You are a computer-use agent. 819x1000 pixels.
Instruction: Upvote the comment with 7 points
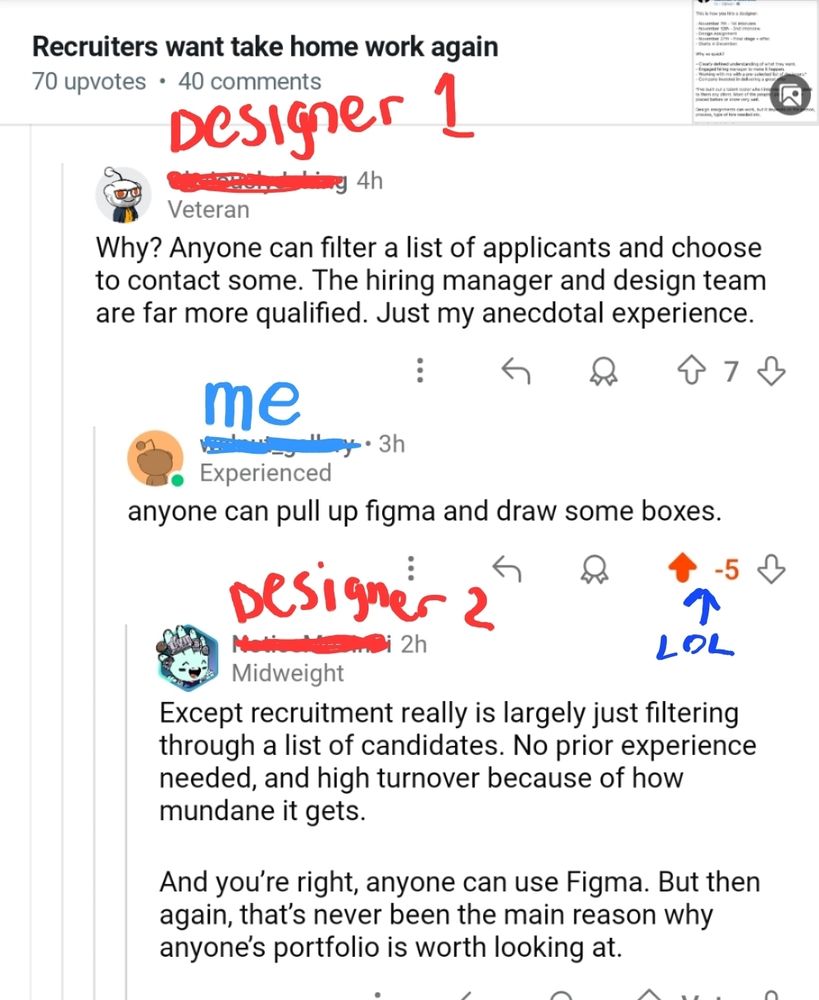[691, 371]
